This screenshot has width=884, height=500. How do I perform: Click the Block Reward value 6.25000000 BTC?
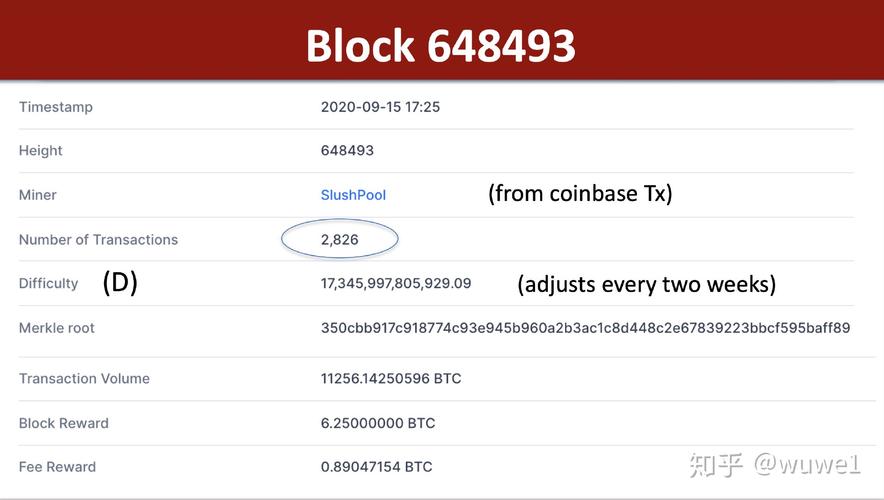pos(378,423)
